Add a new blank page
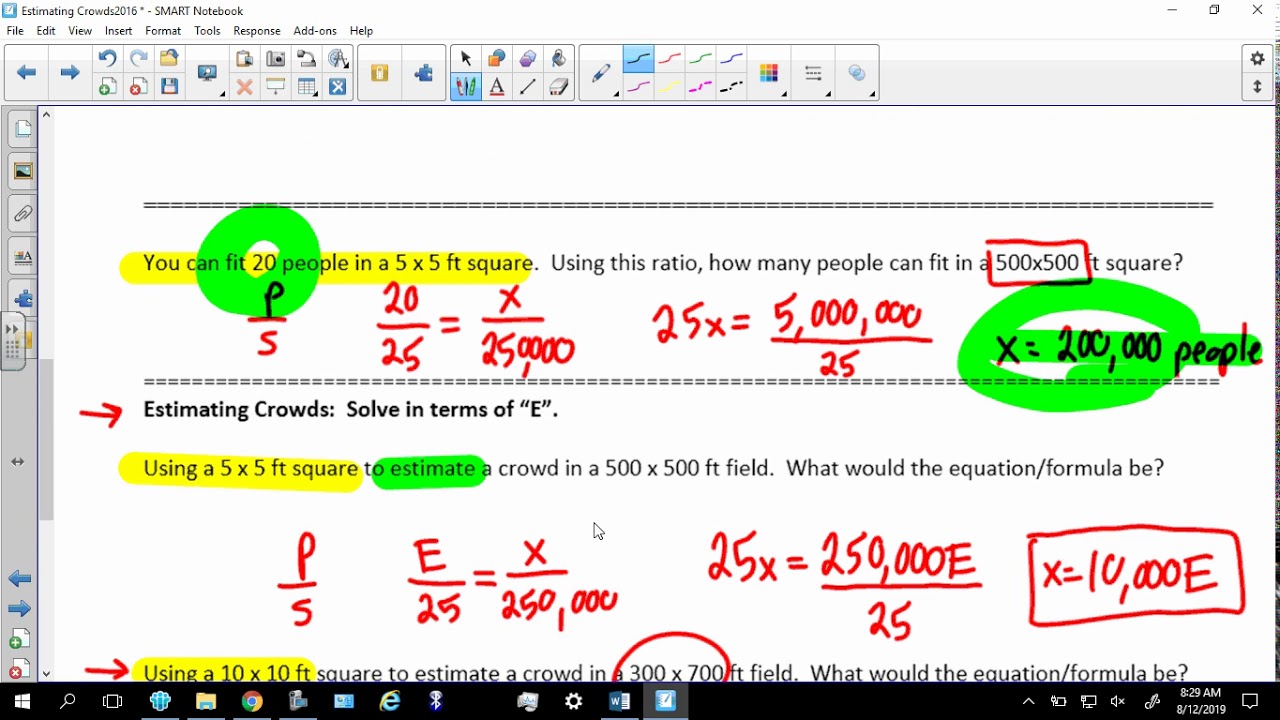 (x=107, y=87)
